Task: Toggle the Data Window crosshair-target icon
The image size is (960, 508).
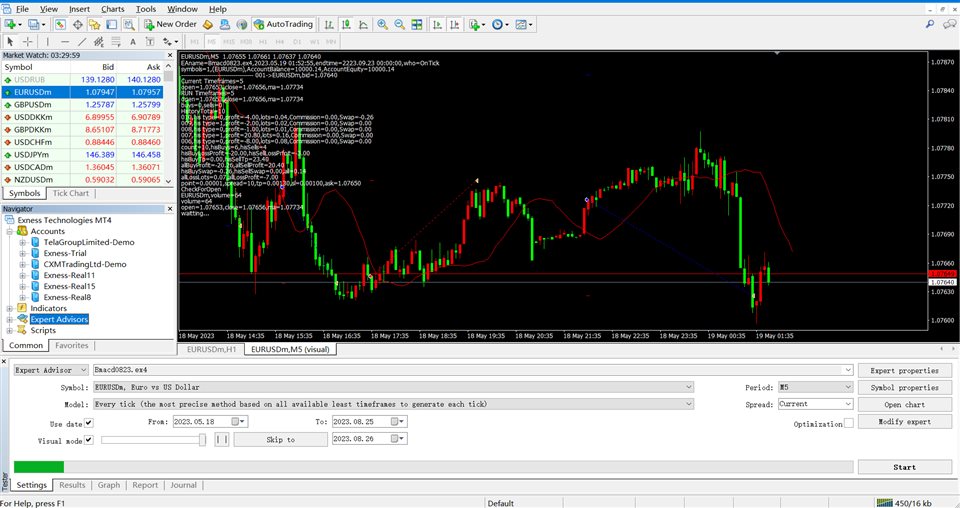Action: (x=77, y=24)
